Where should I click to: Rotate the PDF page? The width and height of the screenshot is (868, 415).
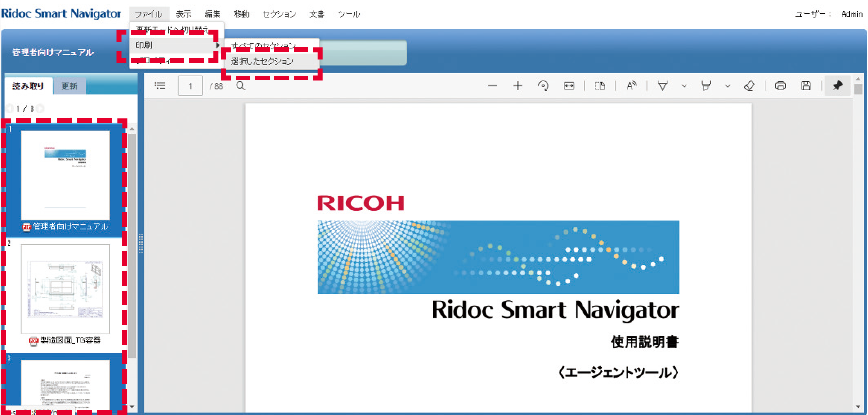(x=544, y=86)
